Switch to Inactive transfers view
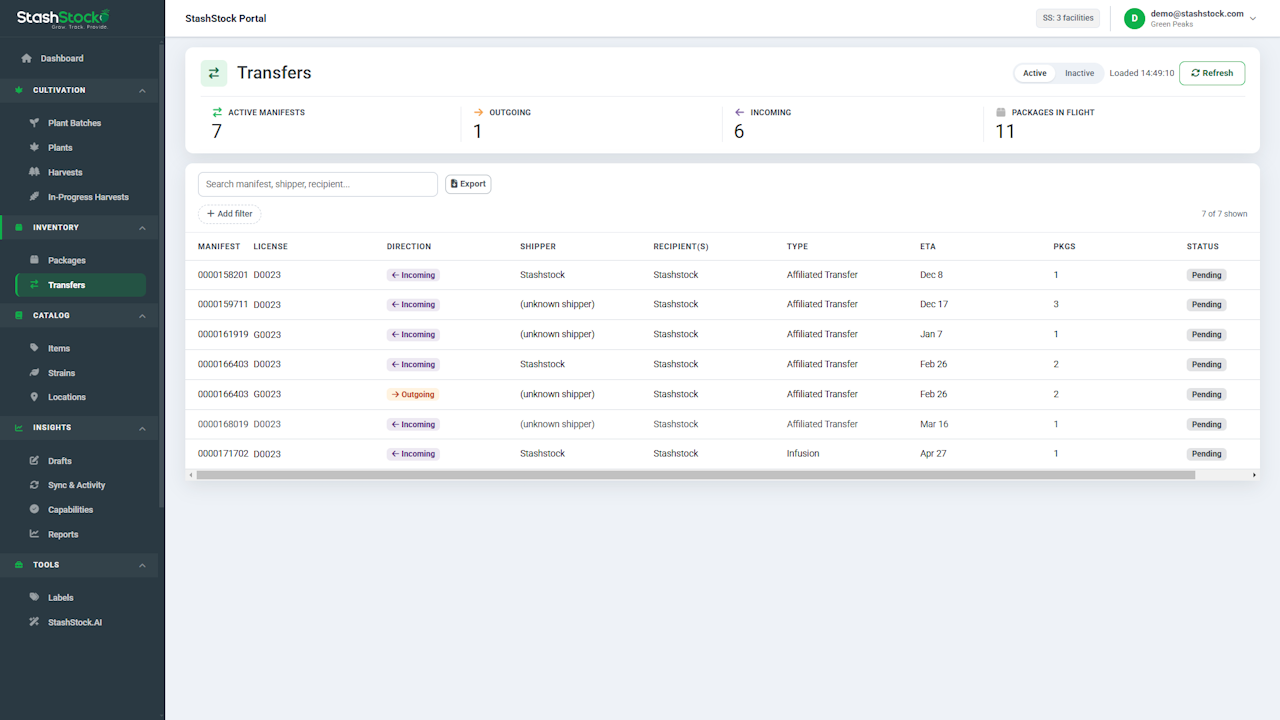 point(1079,73)
